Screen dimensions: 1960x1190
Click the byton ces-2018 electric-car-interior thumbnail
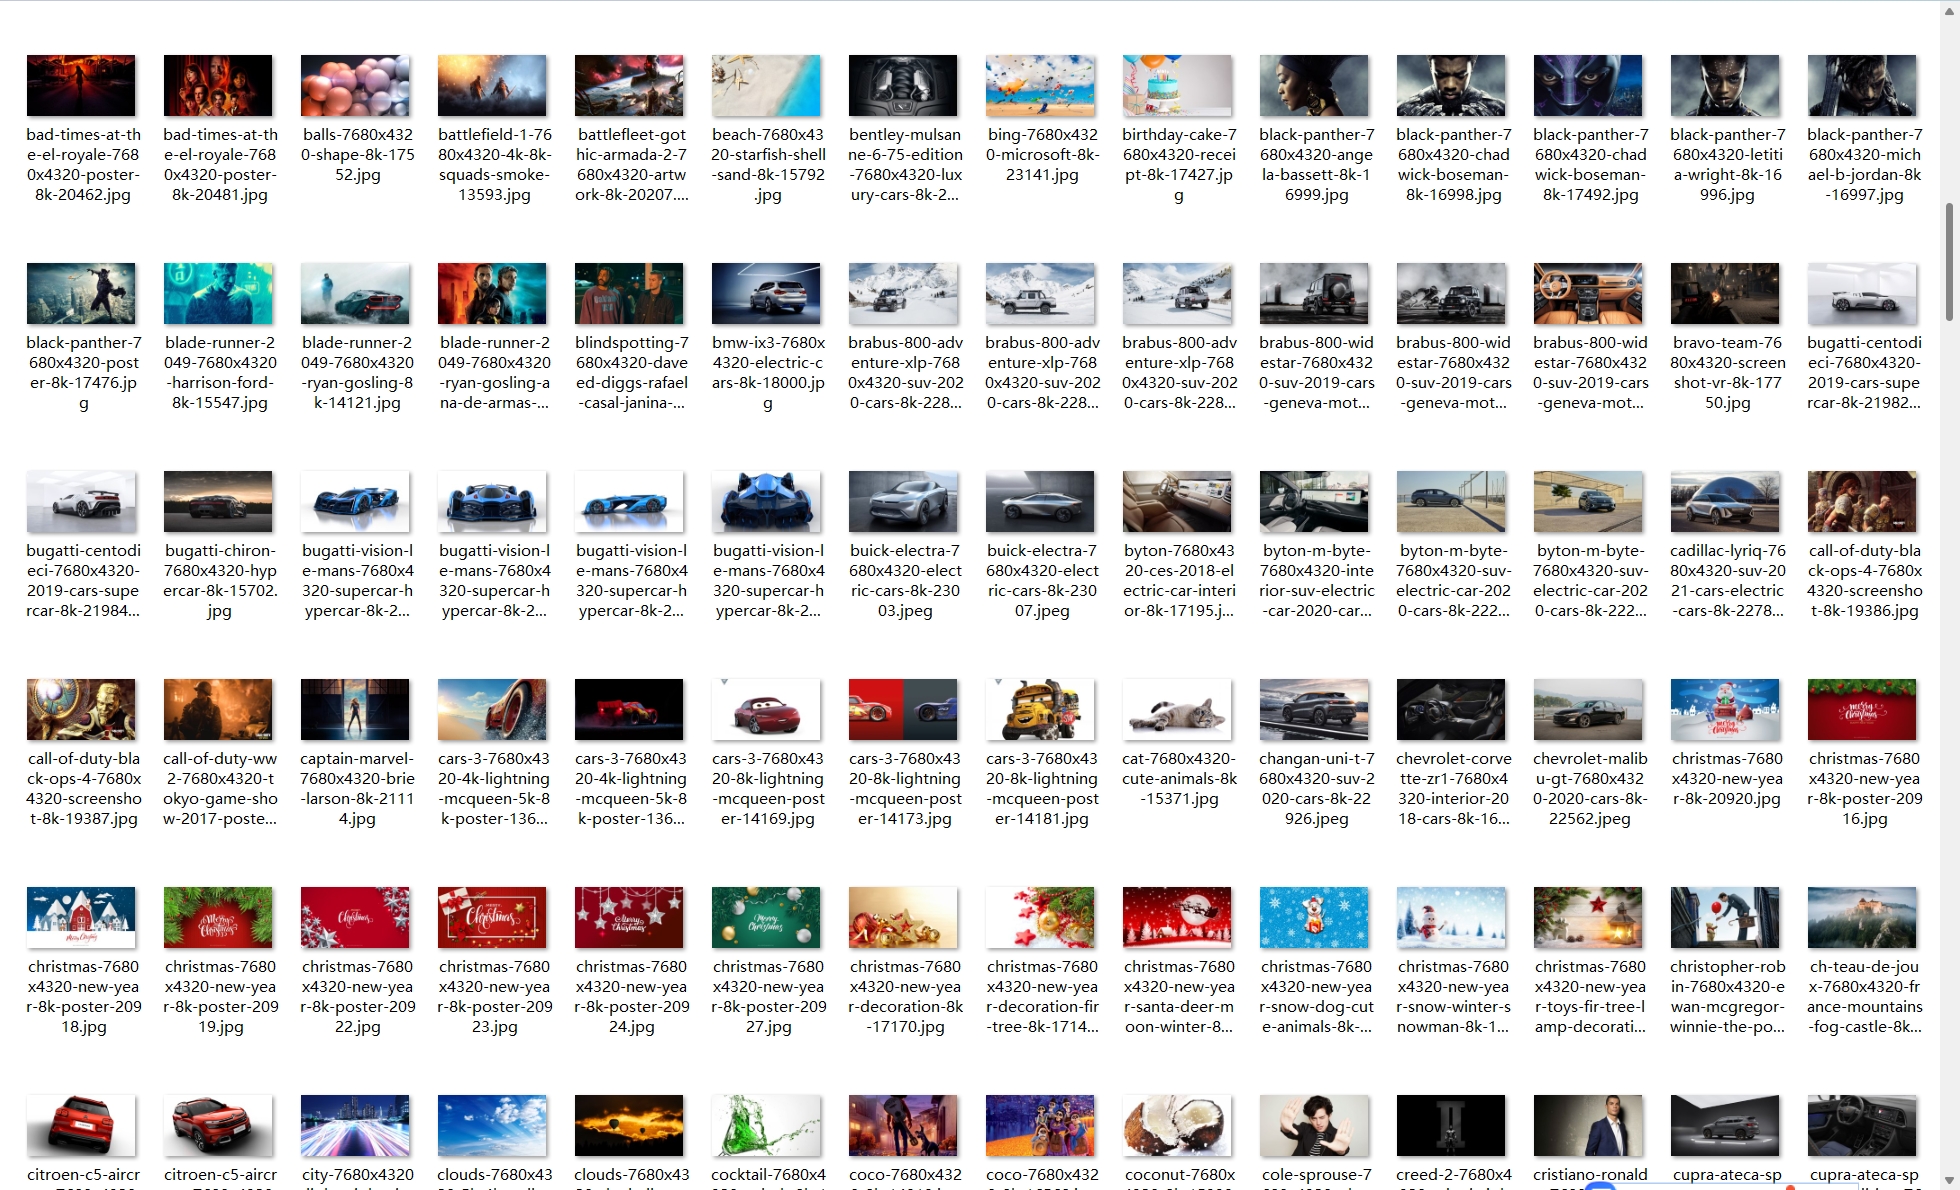pos(1177,502)
